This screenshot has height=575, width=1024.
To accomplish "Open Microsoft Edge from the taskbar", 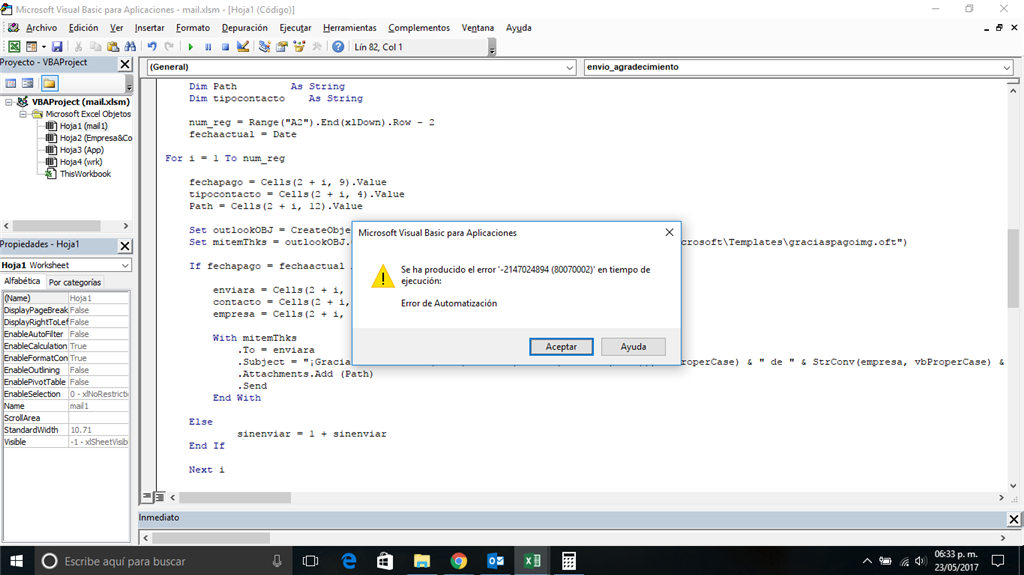I will tap(349, 561).
